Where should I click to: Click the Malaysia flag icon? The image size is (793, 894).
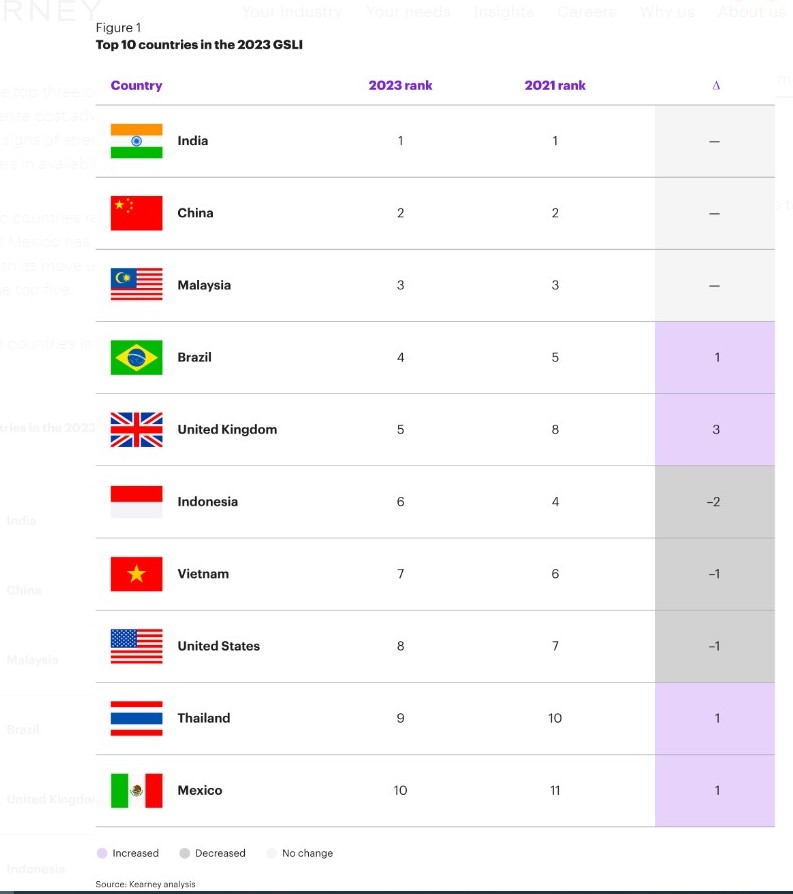point(136,285)
